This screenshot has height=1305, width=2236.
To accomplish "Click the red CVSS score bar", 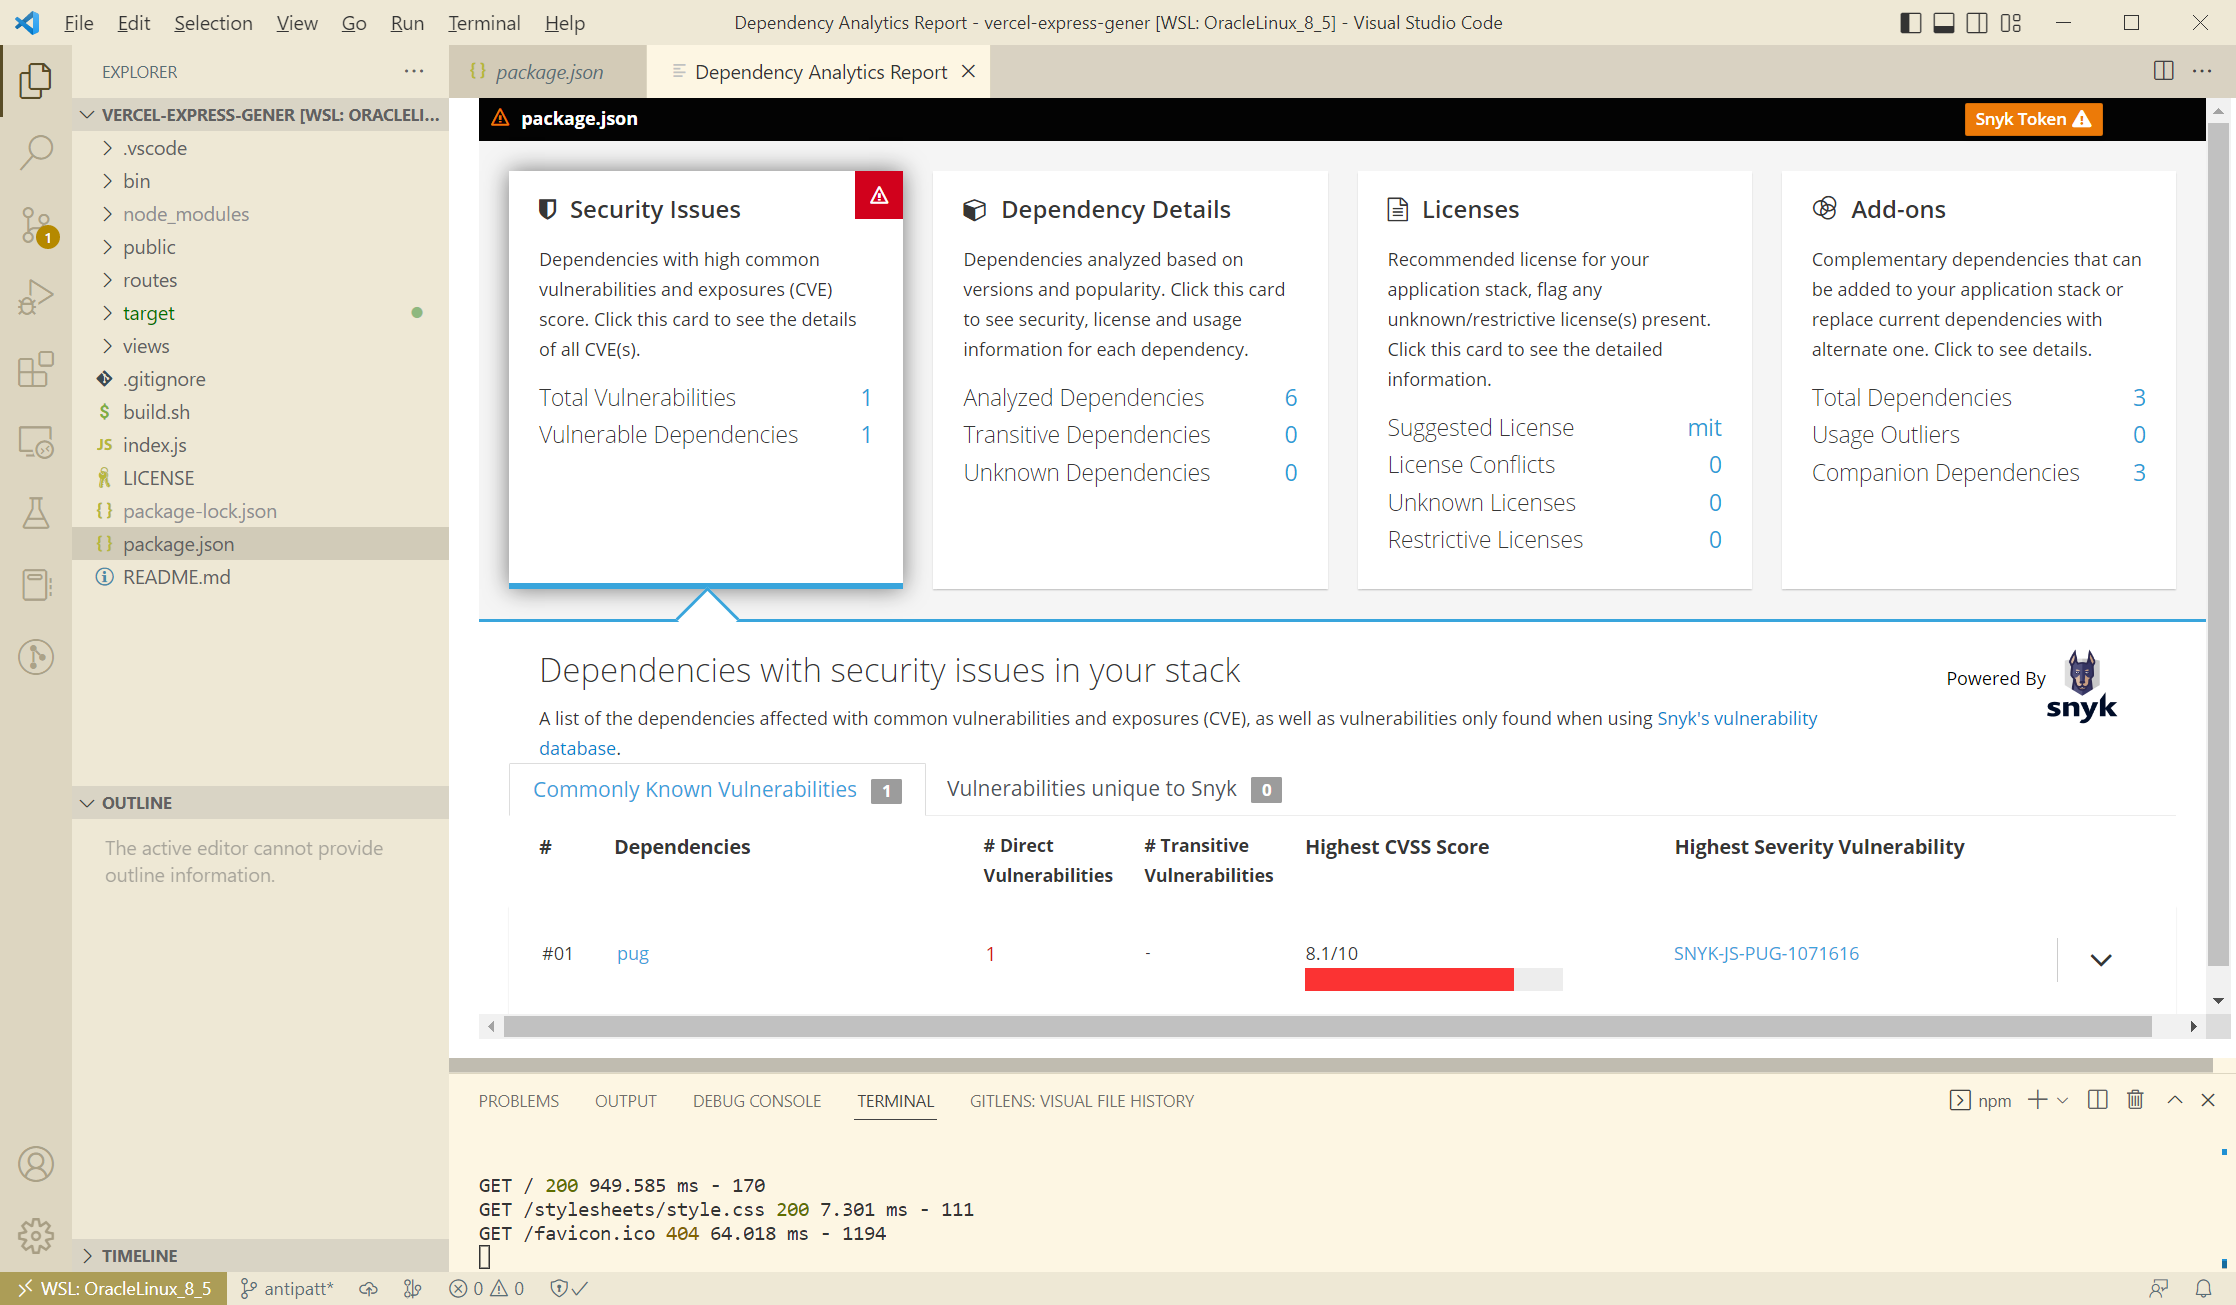I will click(x=1408, y=980).
